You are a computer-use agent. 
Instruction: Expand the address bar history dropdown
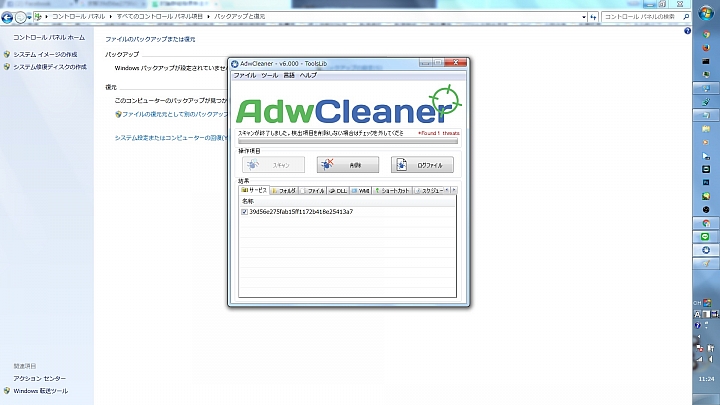pyautogui.click(x=584, y=17)
